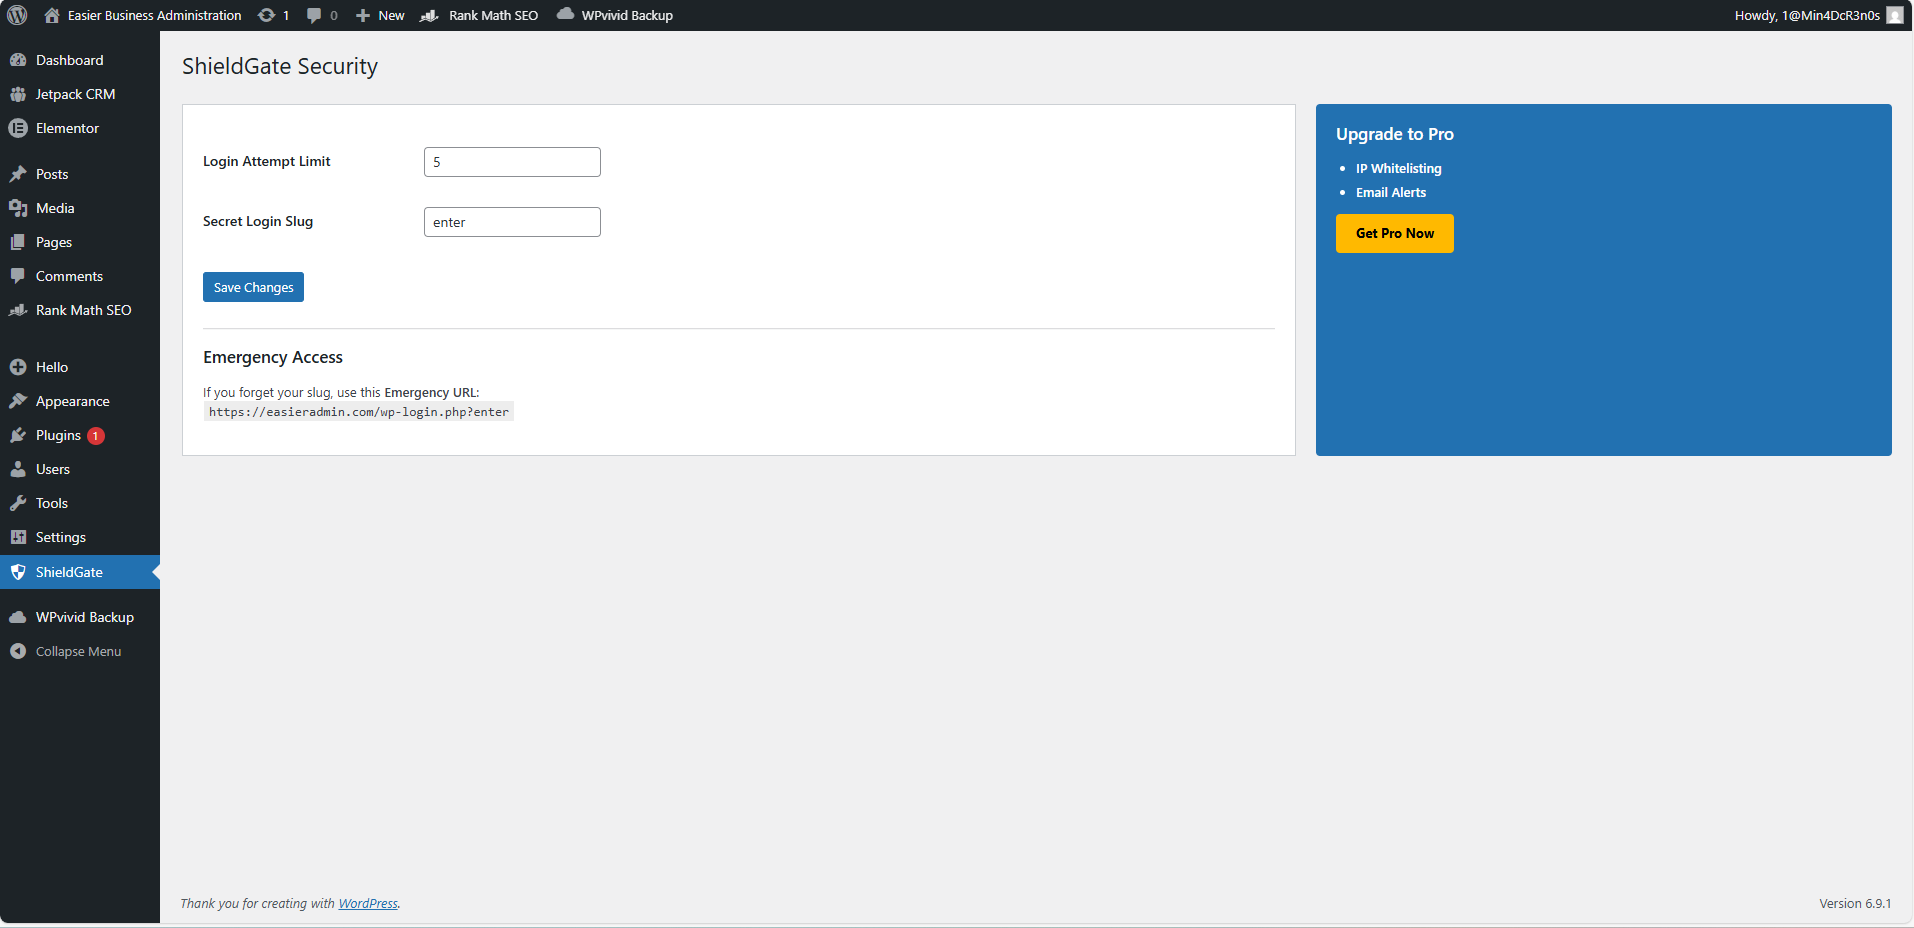1914x928 pixels.
Task: Go to Jetpack CRM in the sidebar
Action: pos(76,94)
